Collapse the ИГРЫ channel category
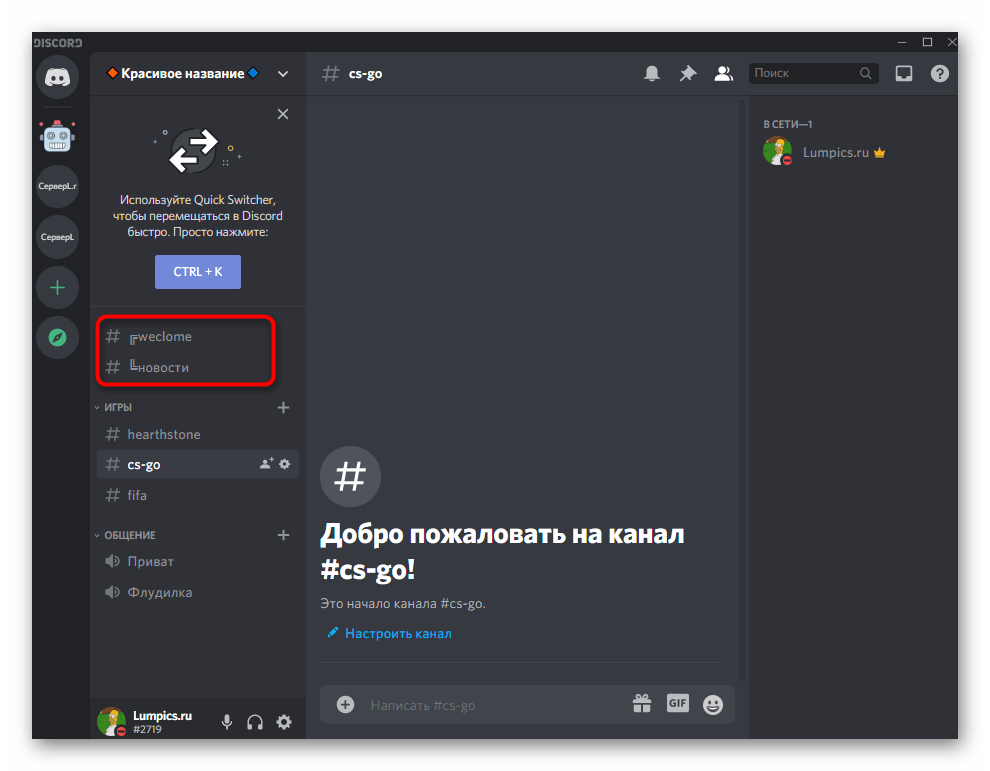The width and height of the screenshot is (990, 771). click(118, 408)
